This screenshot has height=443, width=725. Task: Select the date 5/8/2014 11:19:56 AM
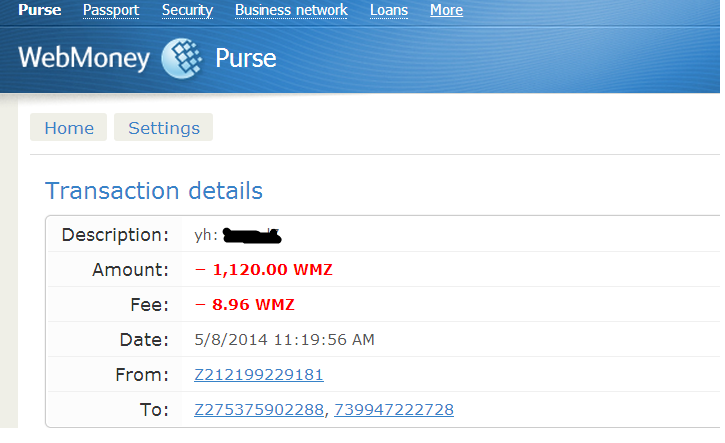click(284, 340)
